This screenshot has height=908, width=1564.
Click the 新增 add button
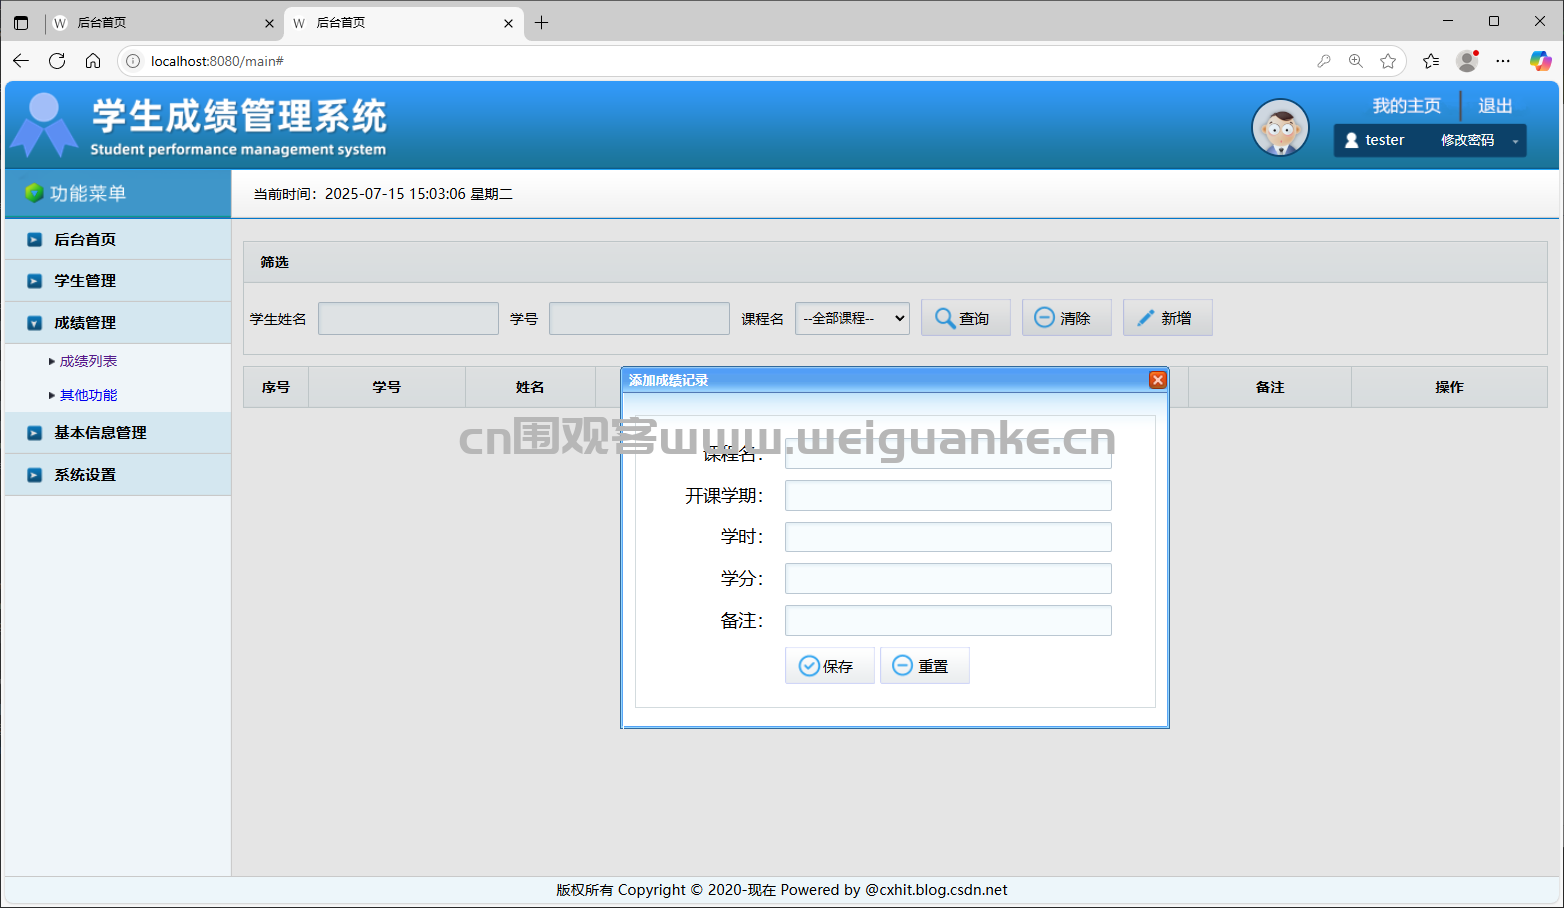pos(1168,318)
